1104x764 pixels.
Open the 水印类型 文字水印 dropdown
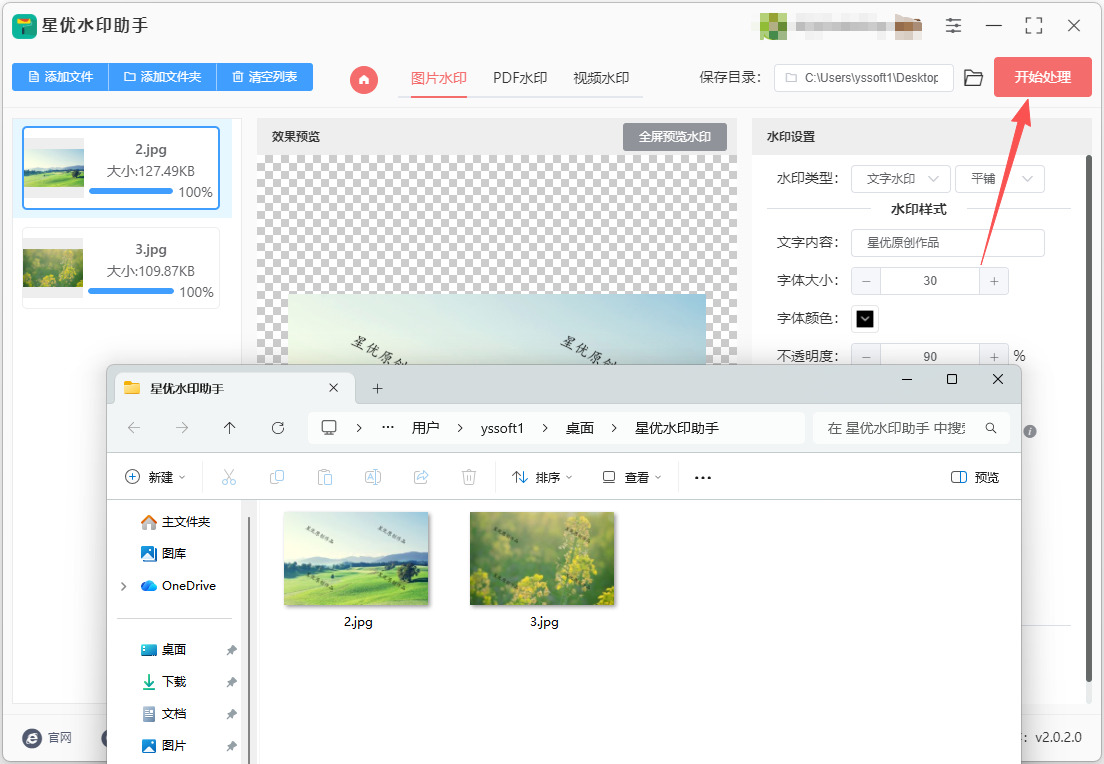click(901, 179)
